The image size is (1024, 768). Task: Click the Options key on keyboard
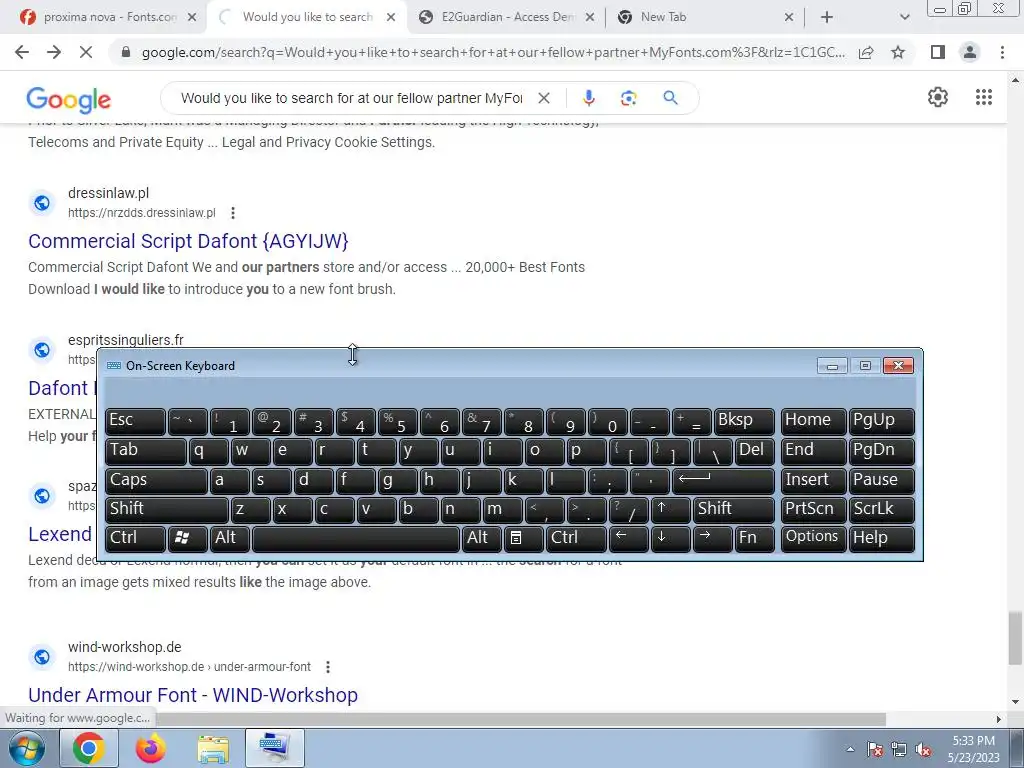point(814,538)
